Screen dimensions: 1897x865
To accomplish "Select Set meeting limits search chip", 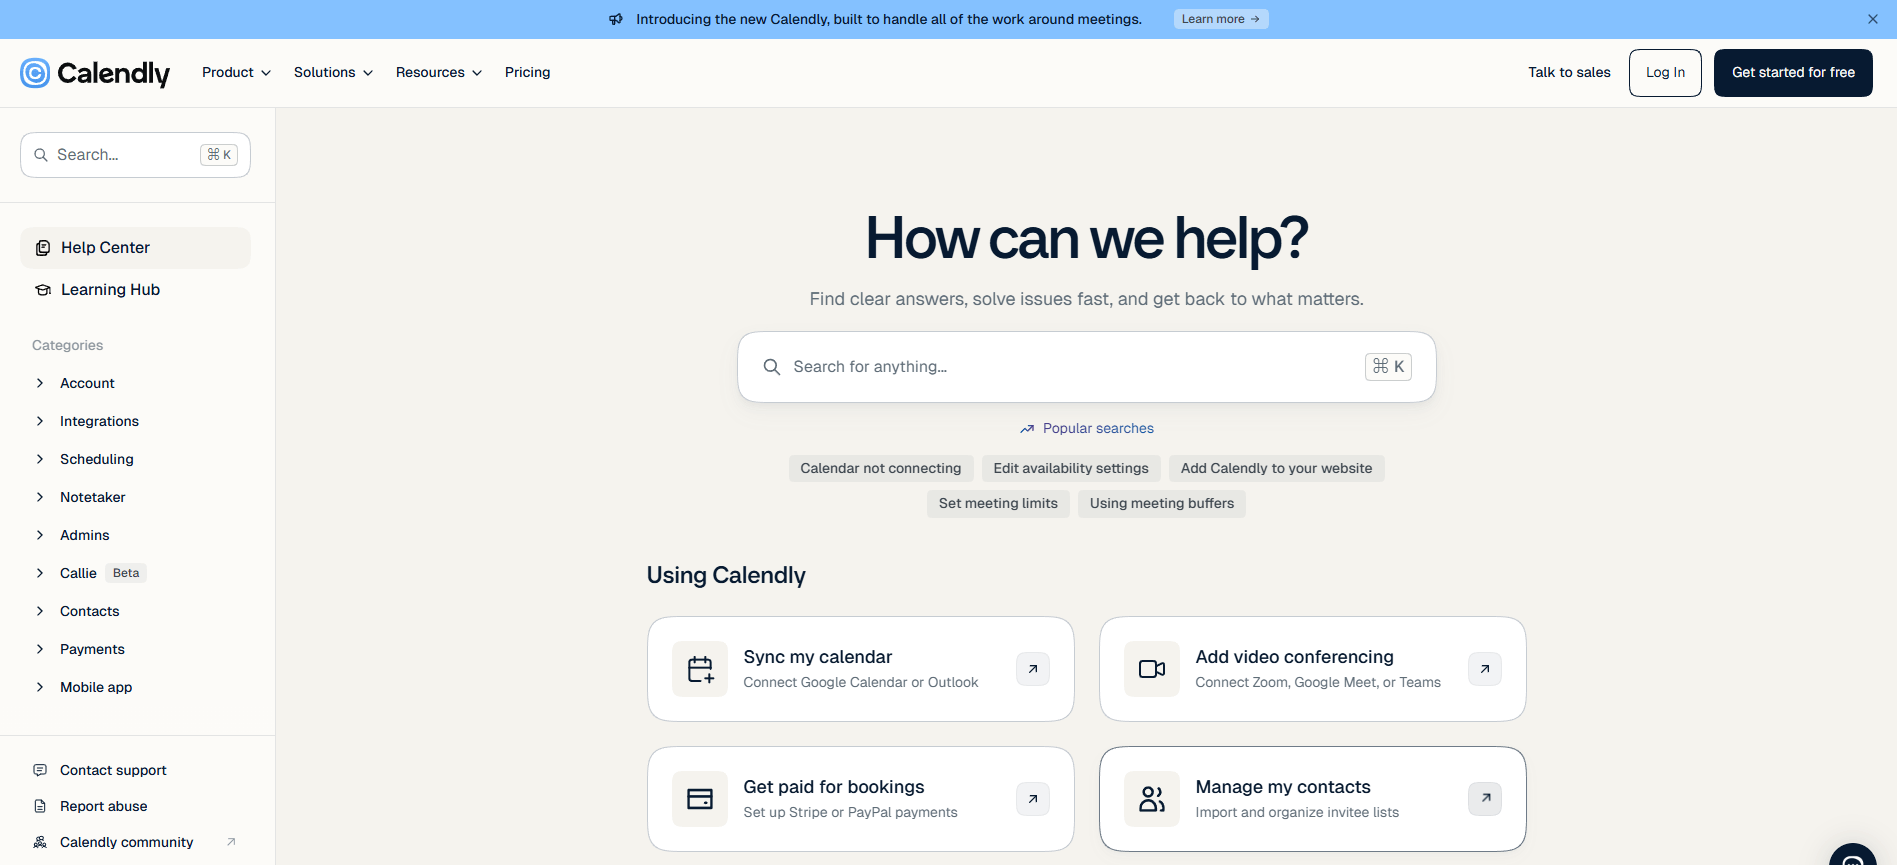I will pyautogui.click(x=998, y=504).
